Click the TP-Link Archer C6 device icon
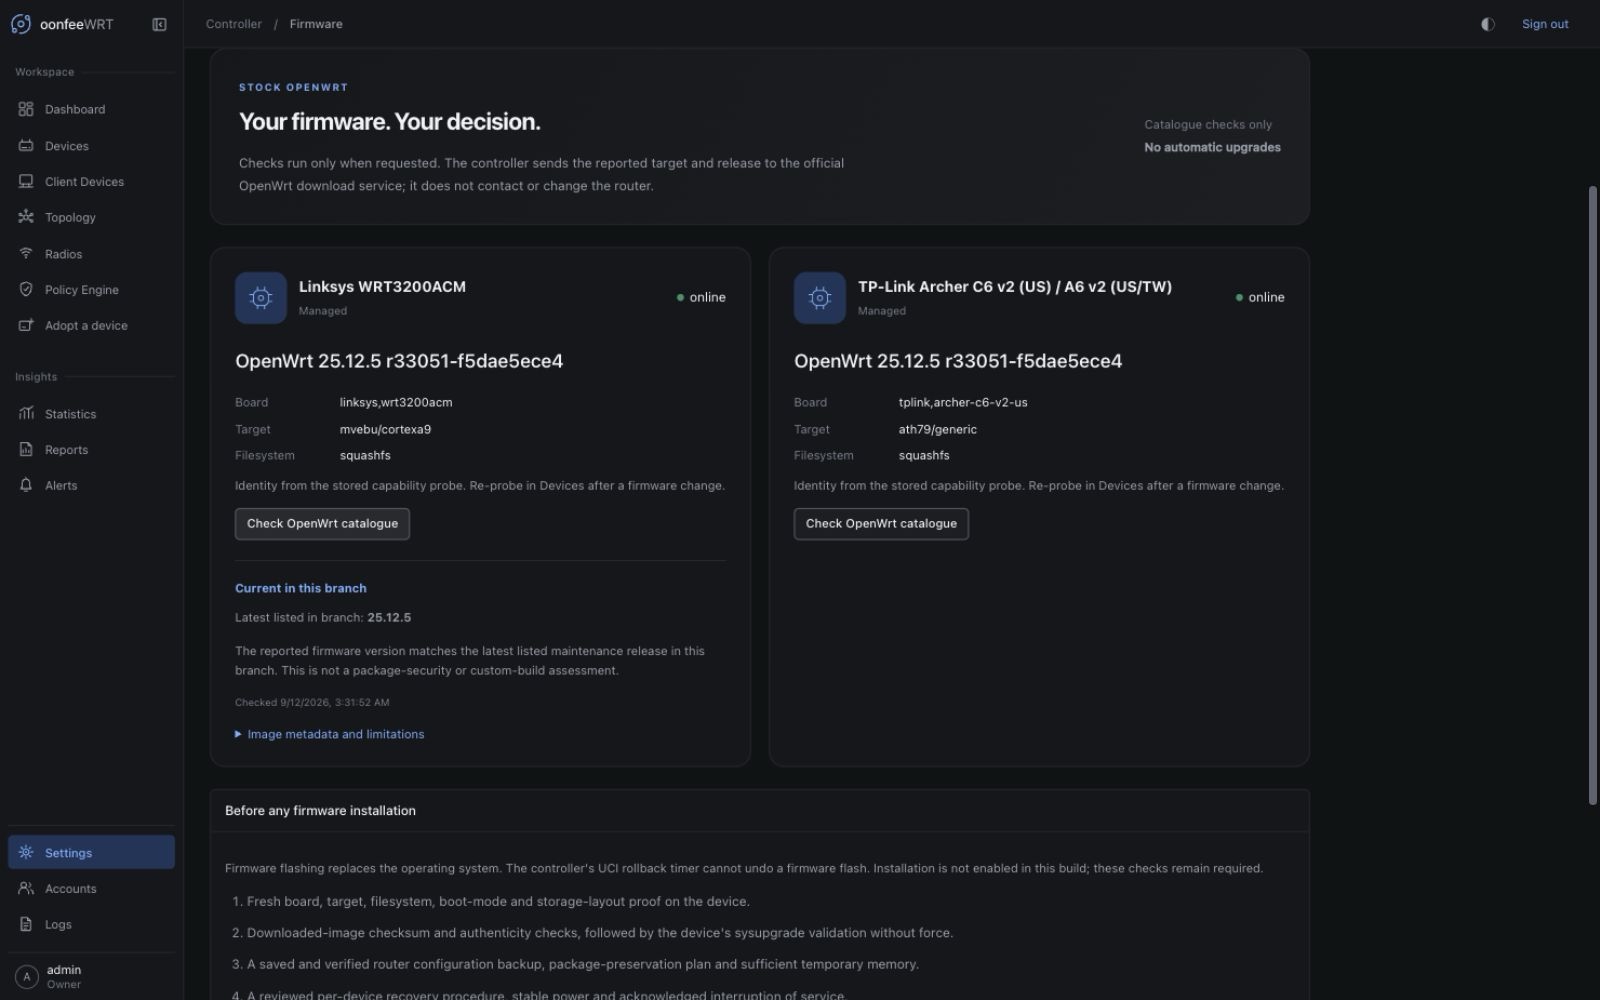Image resolution: width=1600 pixels, height=1000 pixels. [820, 298]
